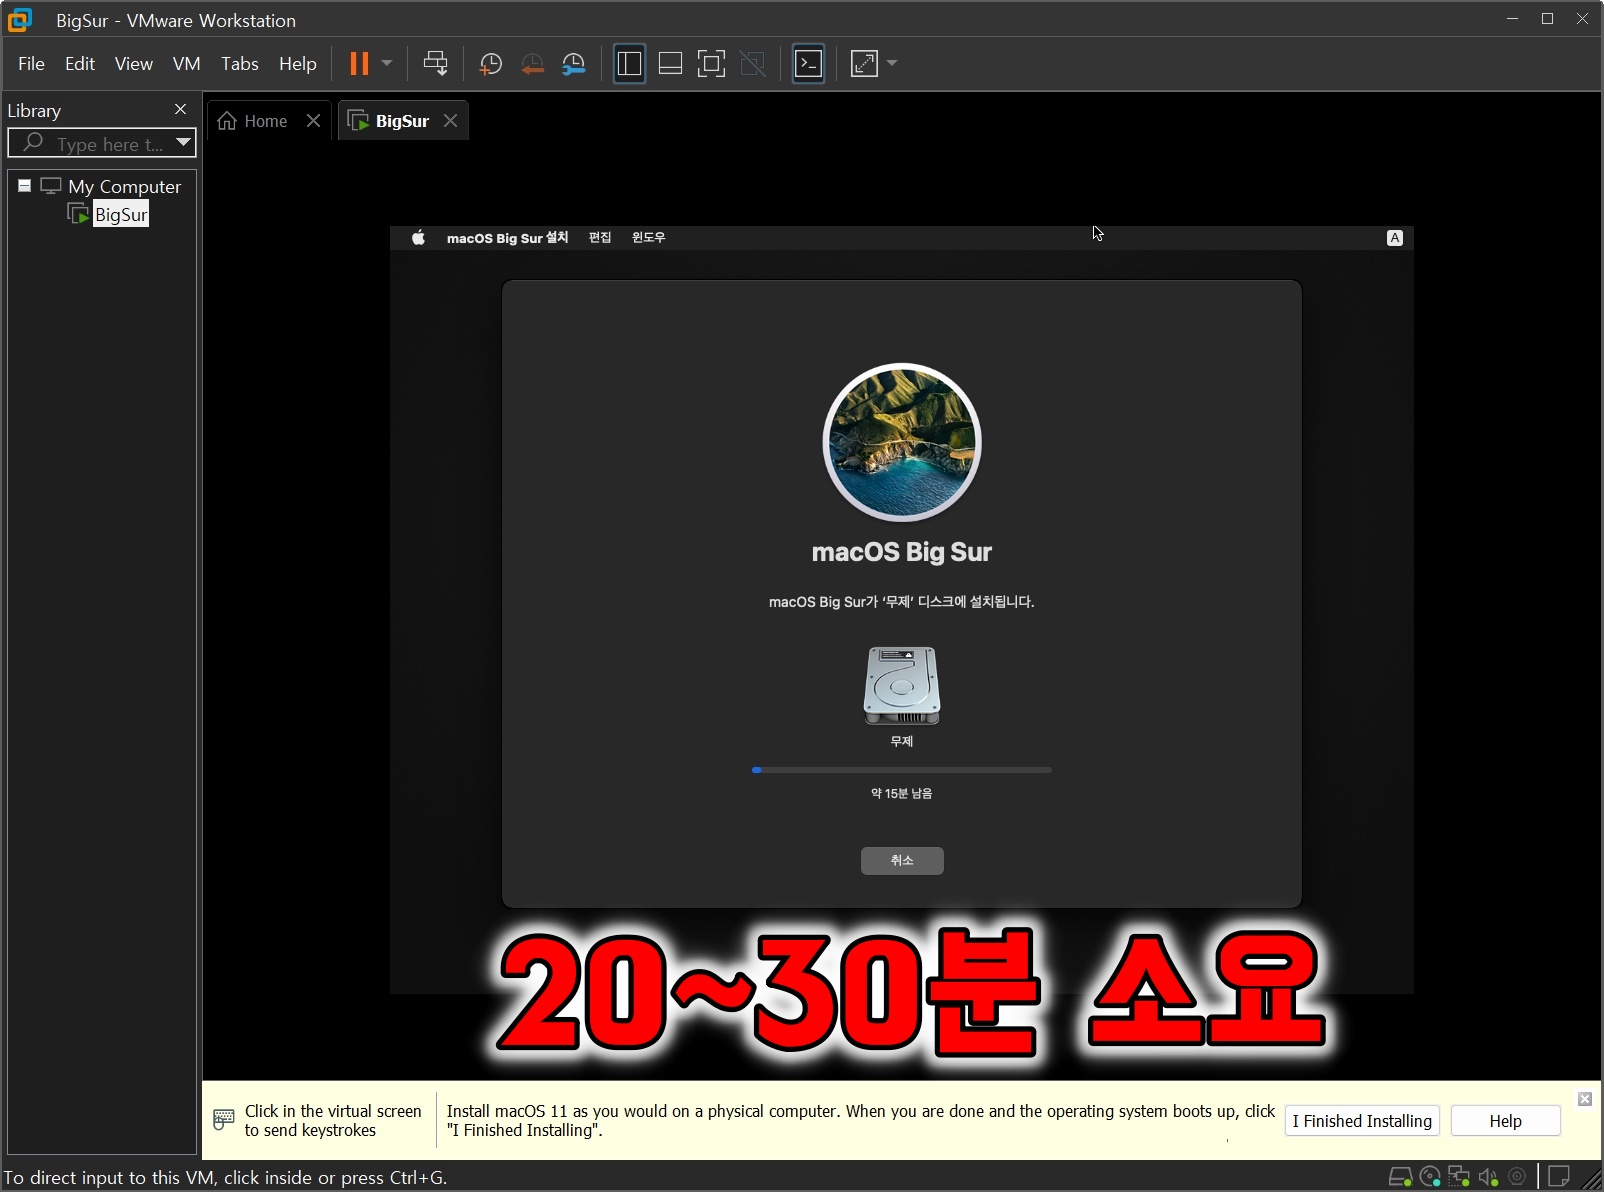Collapse the My Computer tree node
Viewport: 1604px width, 1192px height.
(x=24, y=186)
